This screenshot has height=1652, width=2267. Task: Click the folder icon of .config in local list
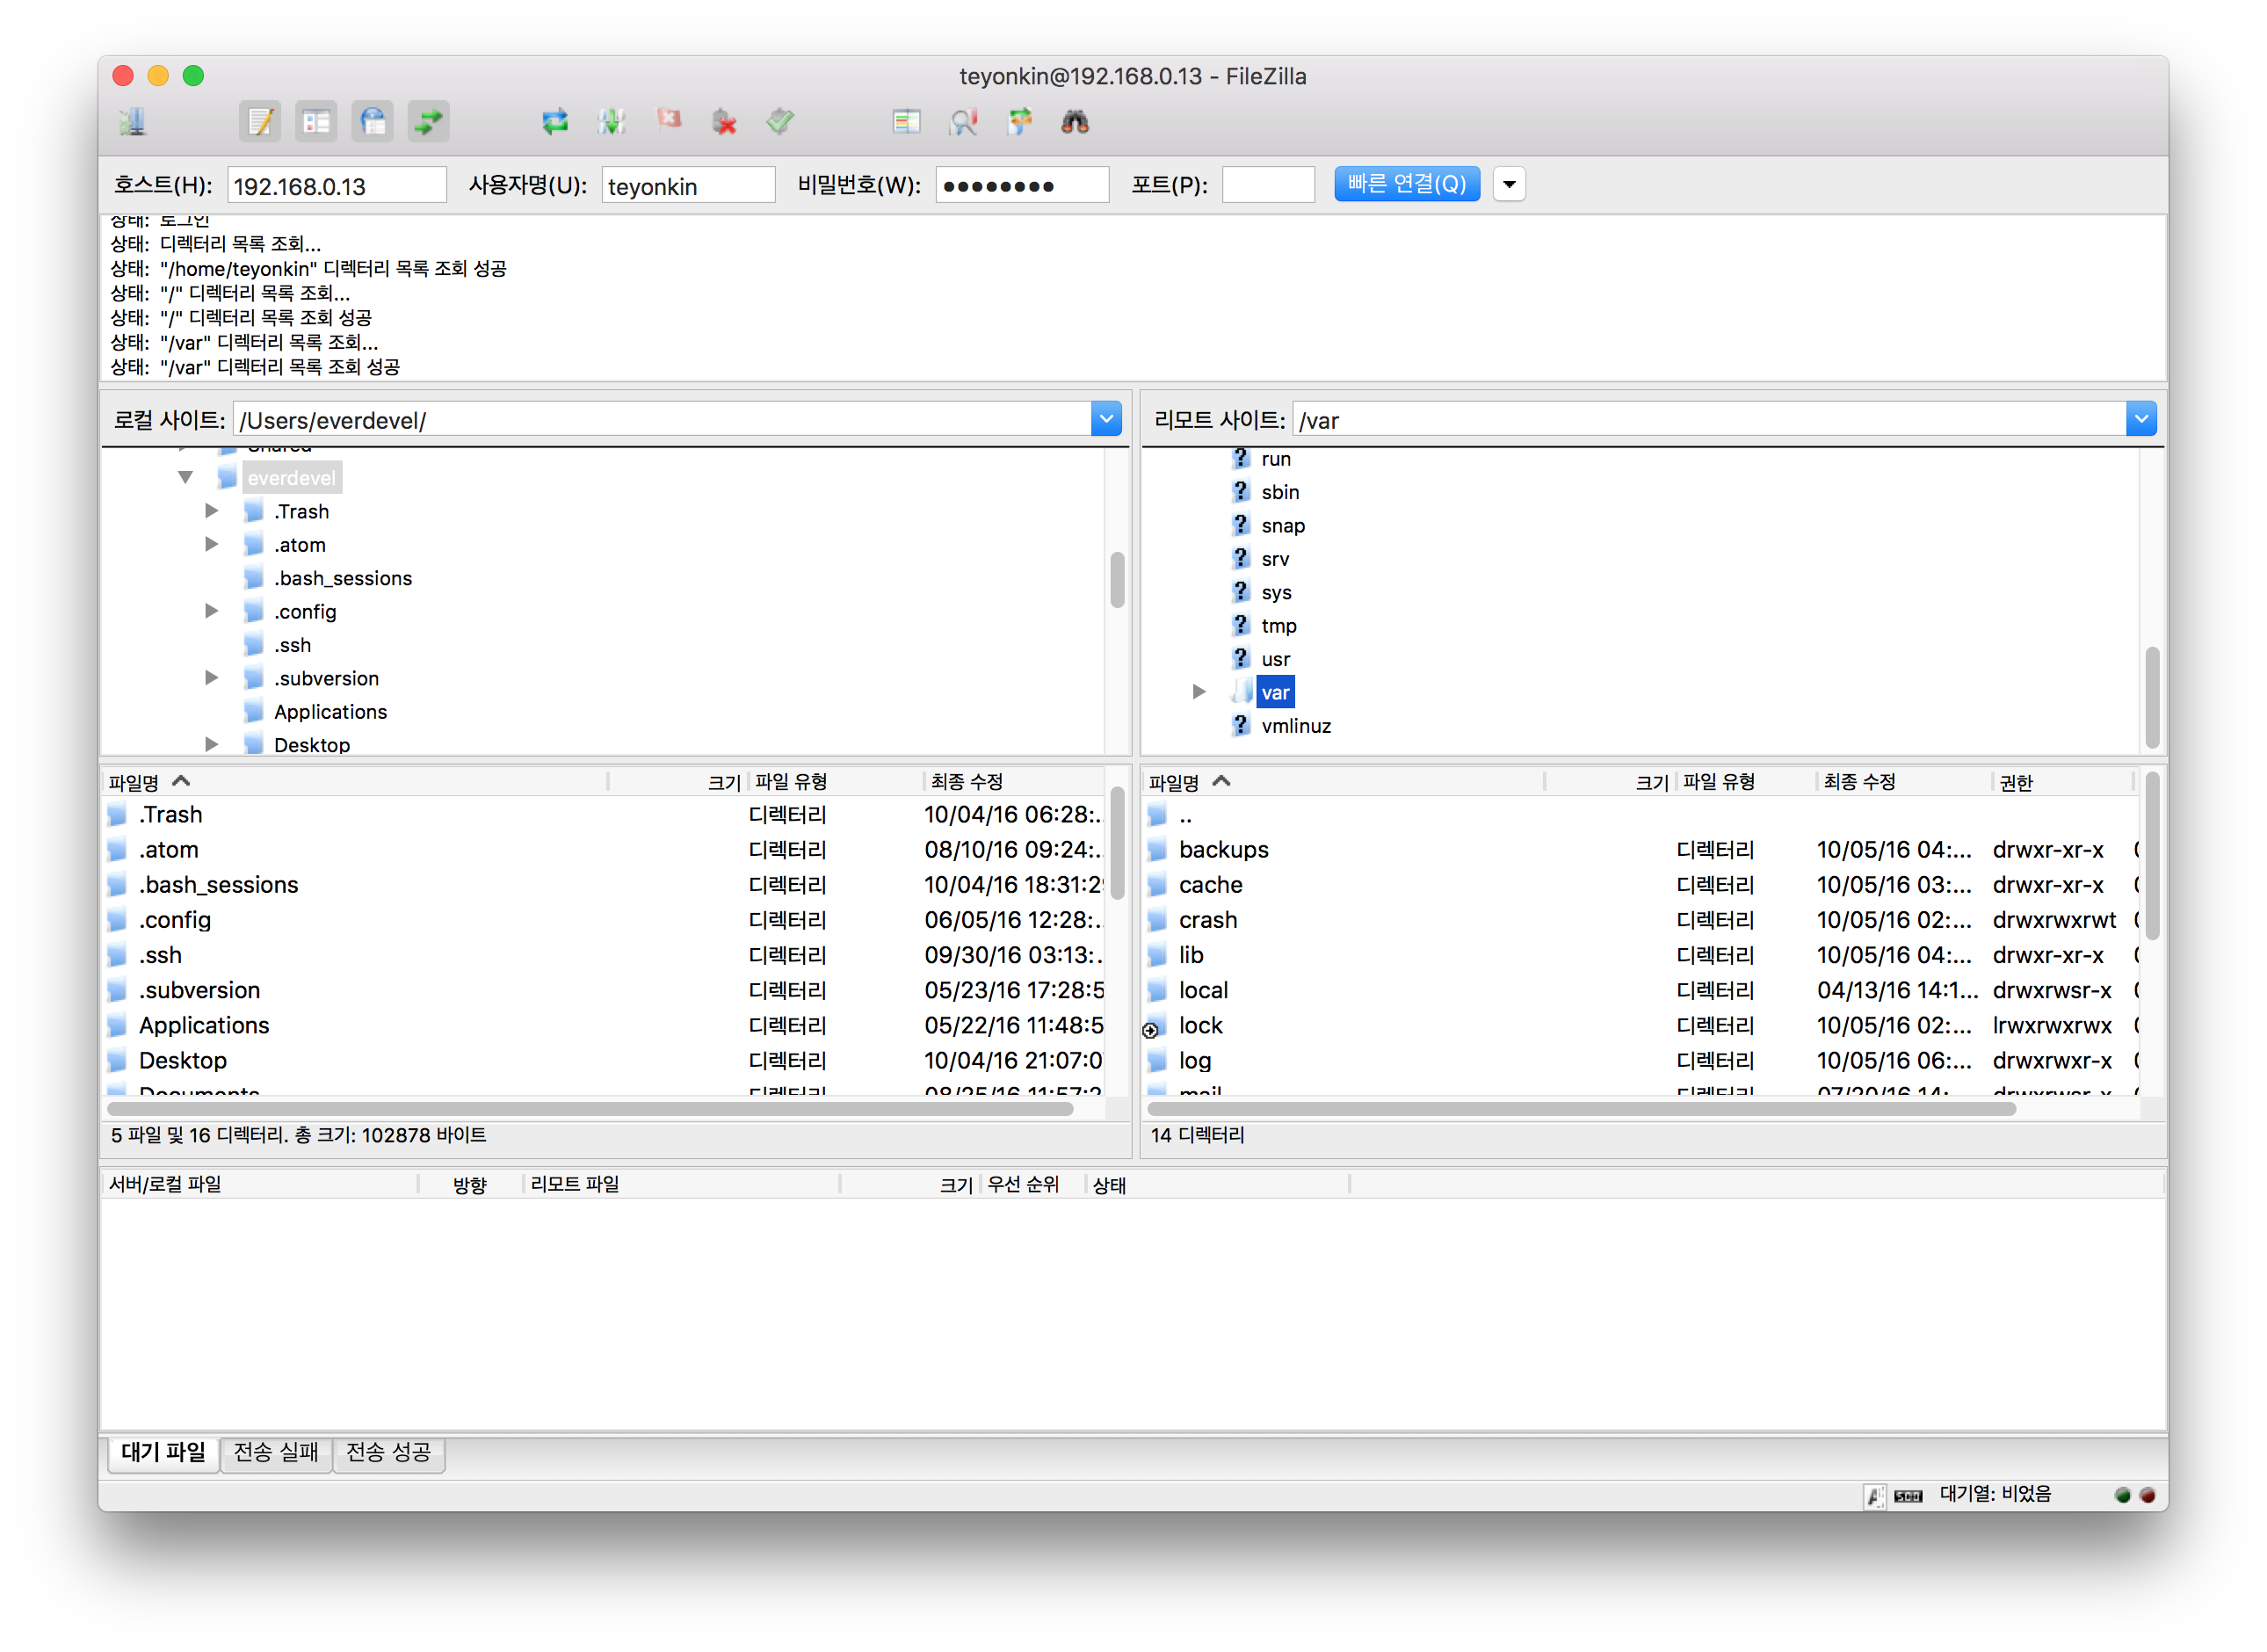(117, 920)
